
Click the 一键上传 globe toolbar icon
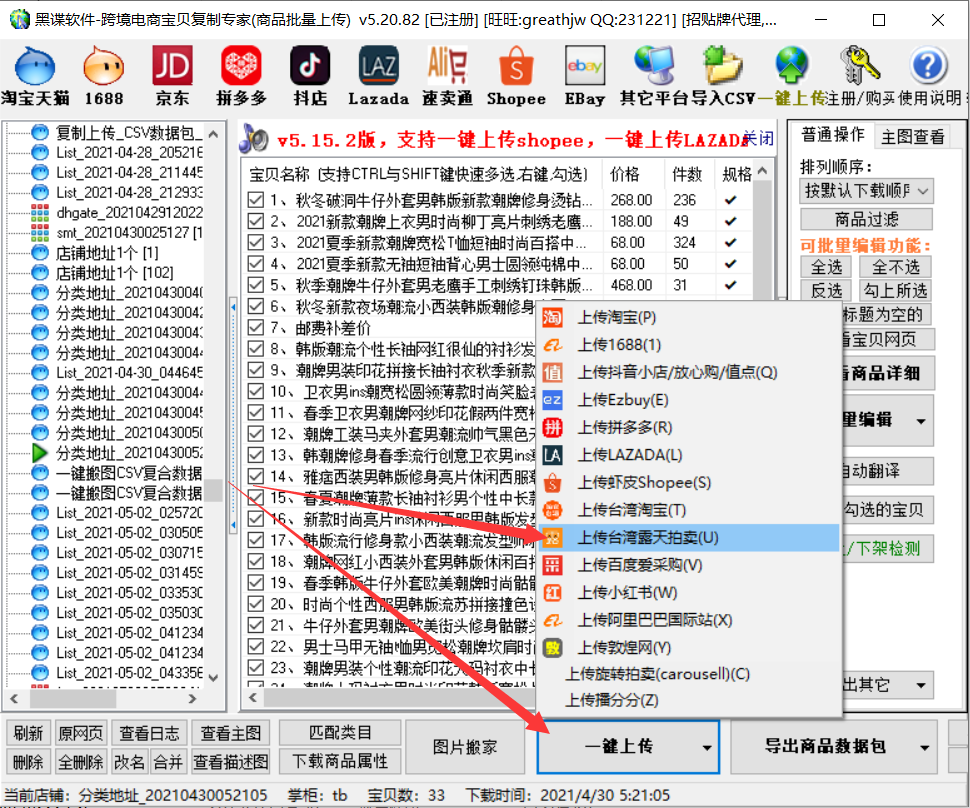click(x=792, y=66)
